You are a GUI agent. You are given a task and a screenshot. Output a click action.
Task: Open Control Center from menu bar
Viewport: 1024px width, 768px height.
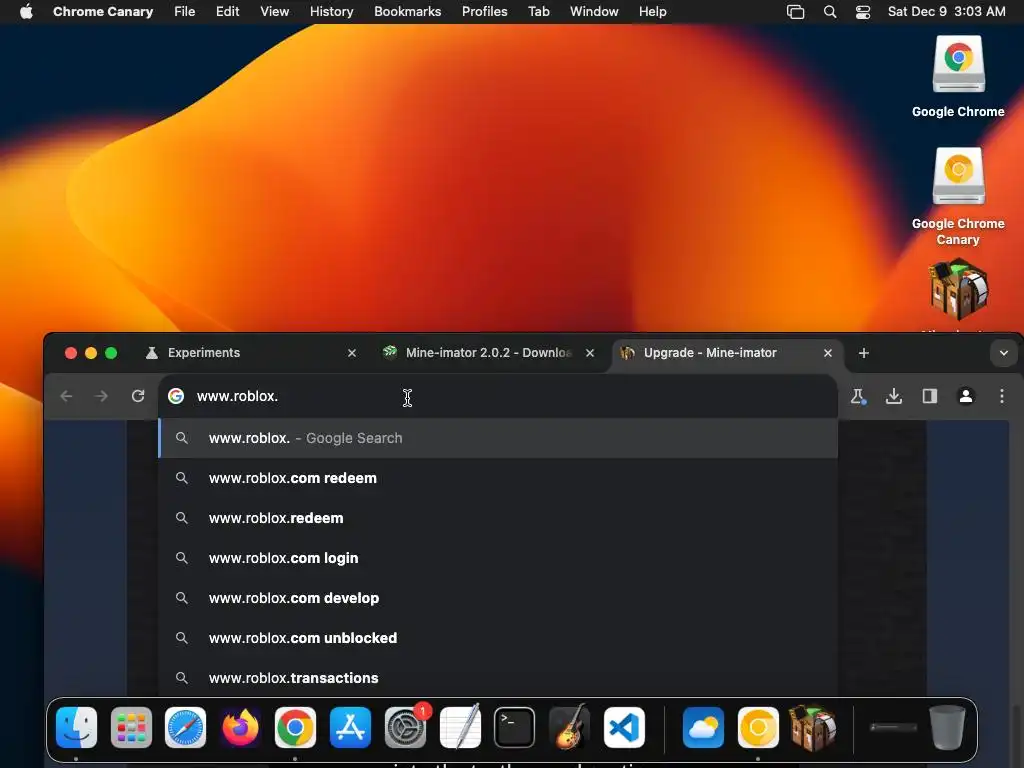[x=863, y=12]
